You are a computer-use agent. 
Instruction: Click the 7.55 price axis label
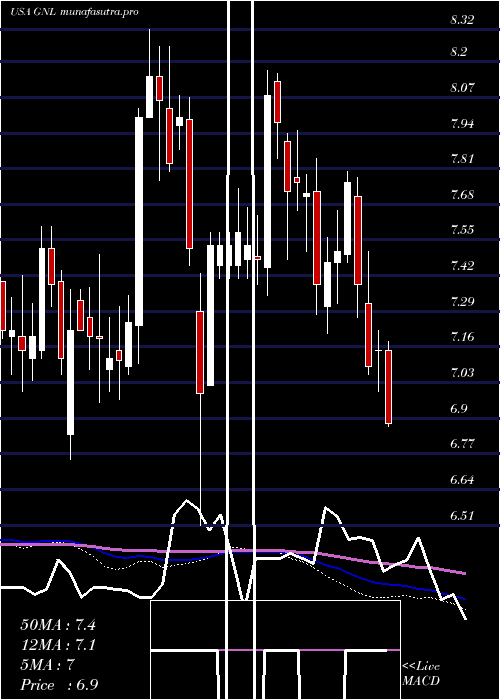point(462,230)
